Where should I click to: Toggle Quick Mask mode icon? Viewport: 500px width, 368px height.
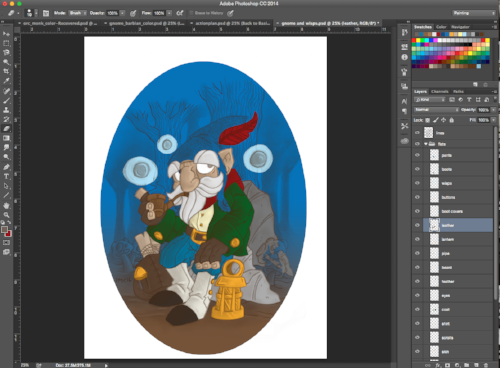click(6, 242)
